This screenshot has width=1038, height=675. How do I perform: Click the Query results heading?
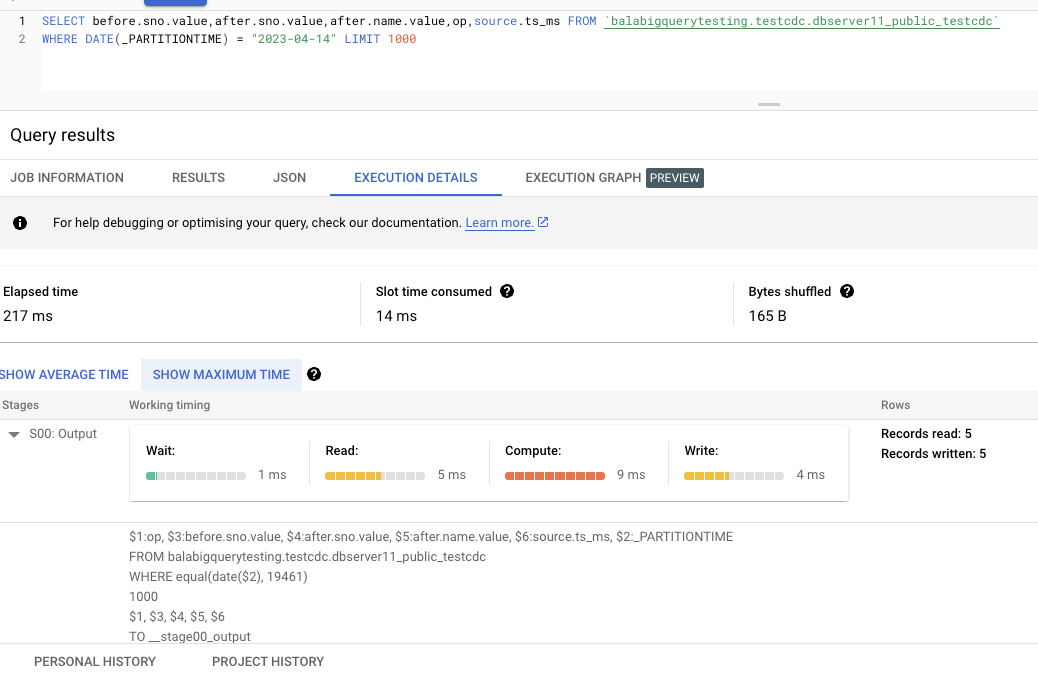(62, 135)
